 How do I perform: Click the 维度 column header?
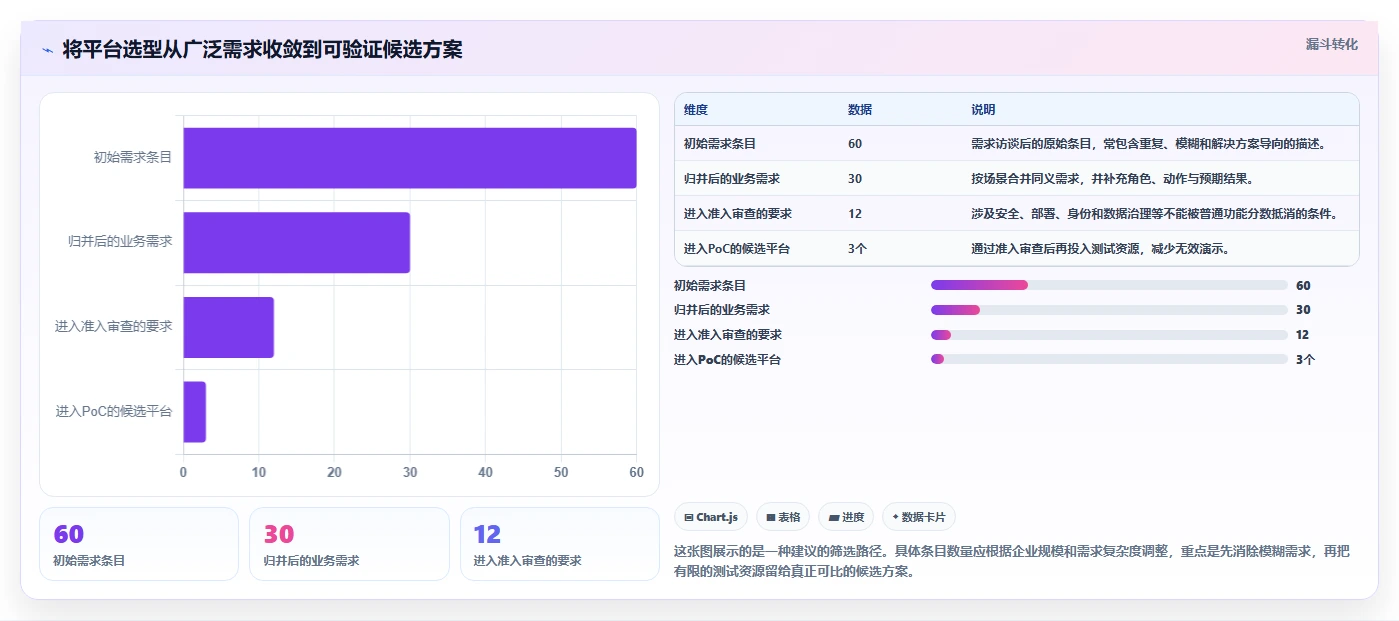click(696, 110)
